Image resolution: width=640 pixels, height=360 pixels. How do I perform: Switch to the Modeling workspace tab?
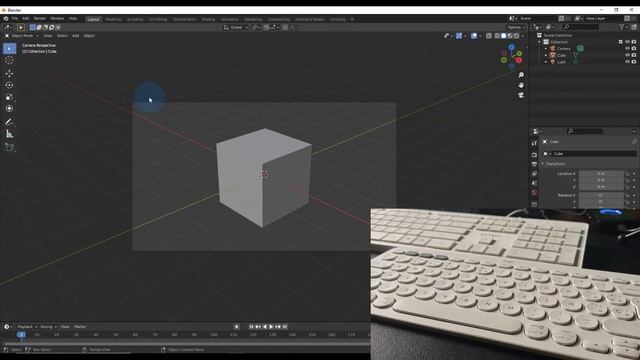click(x=113, y=19)
